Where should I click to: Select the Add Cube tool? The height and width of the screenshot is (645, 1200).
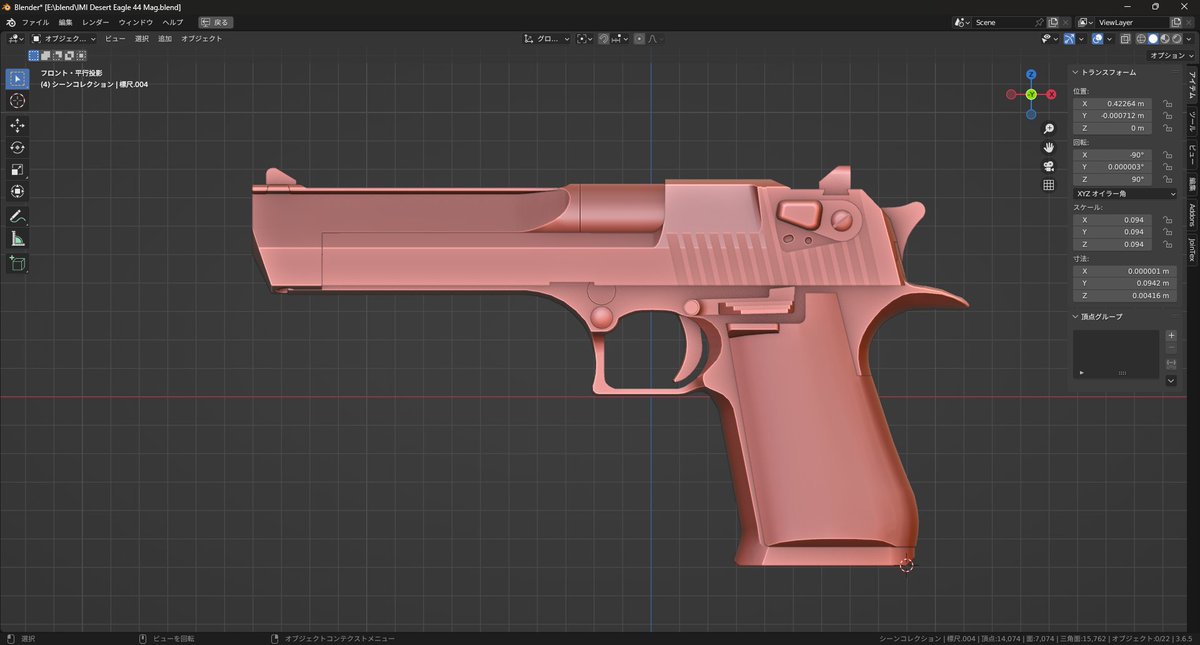click(x=18, y=263)
